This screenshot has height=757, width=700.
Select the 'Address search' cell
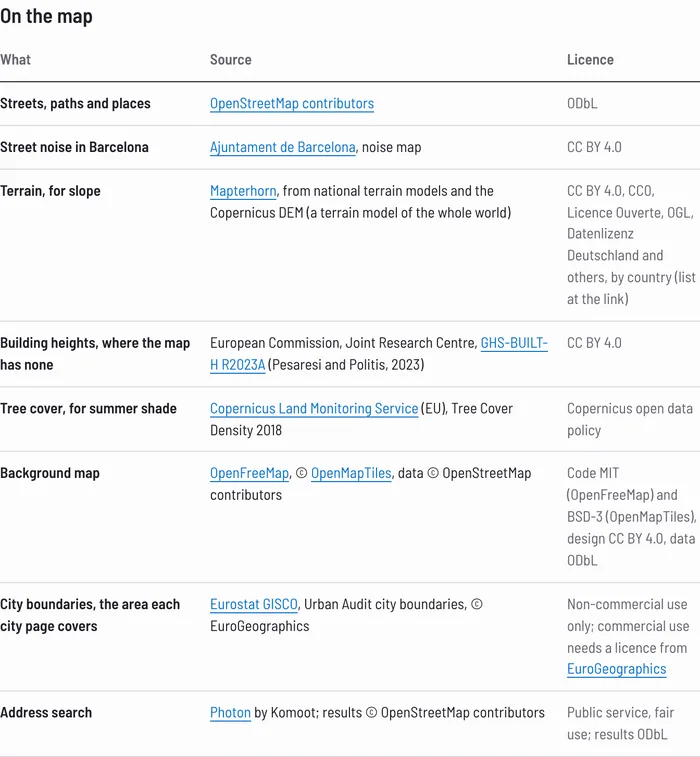46,713
